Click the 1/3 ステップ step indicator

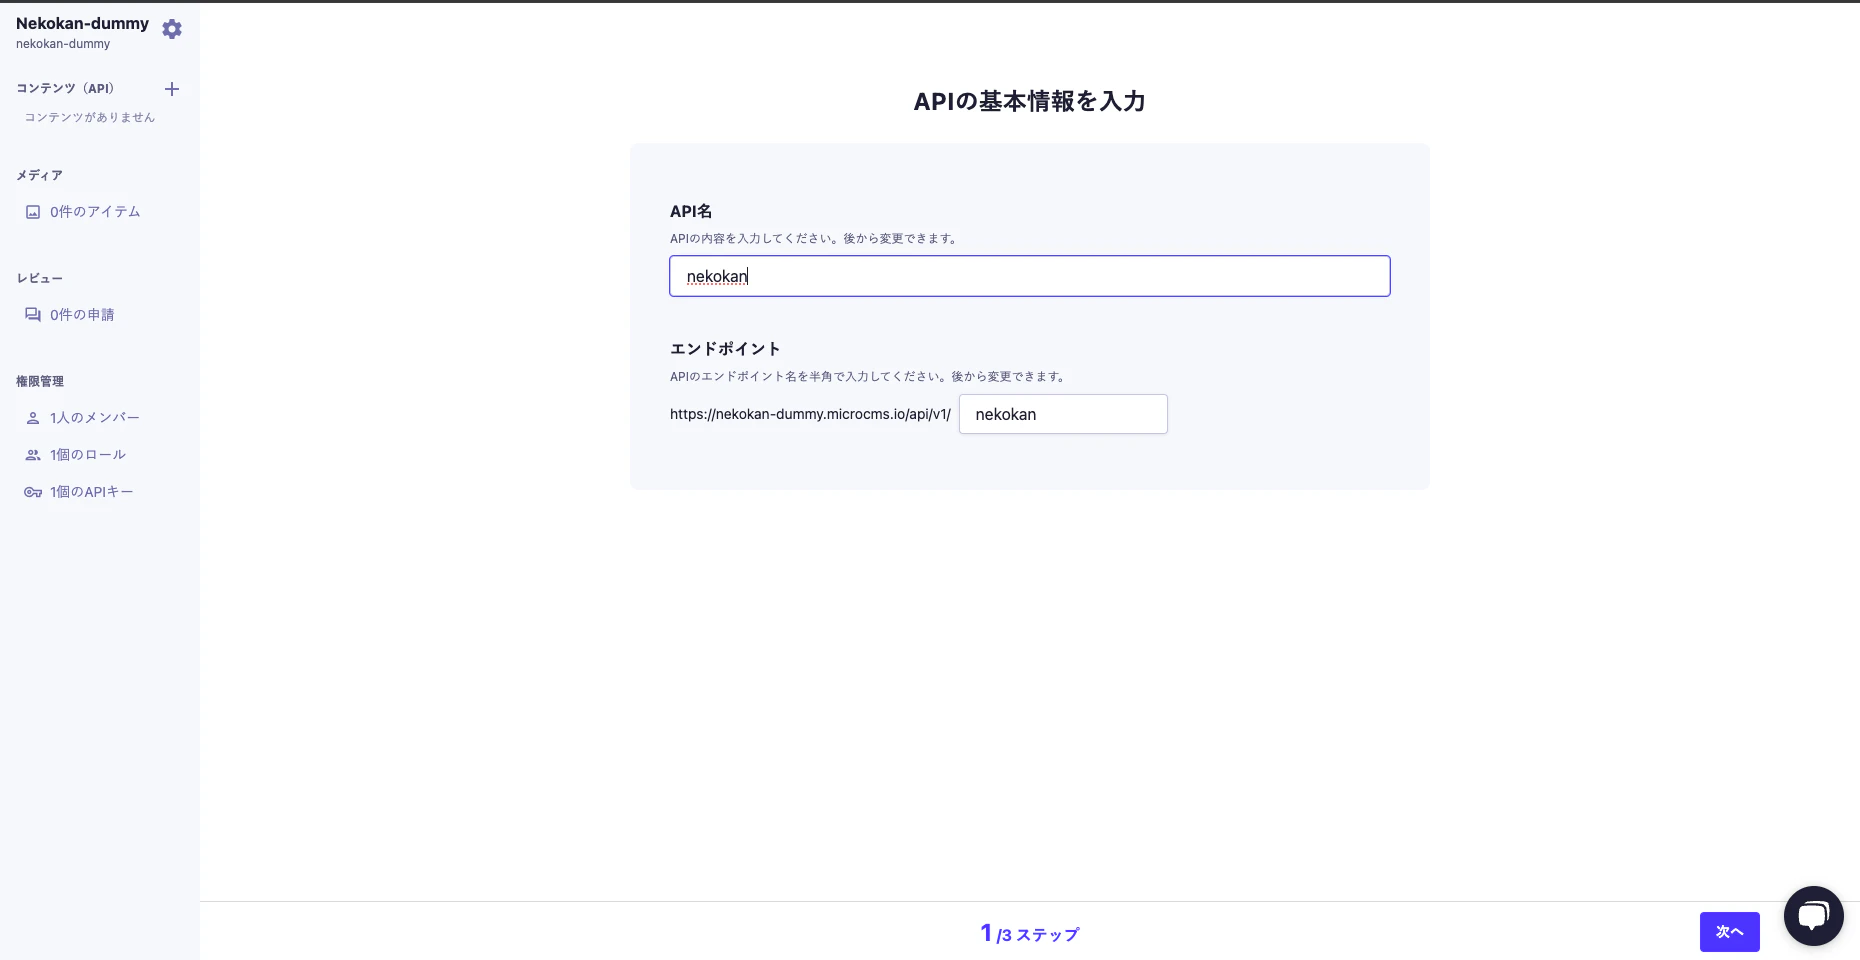[x=1030, y=933]
